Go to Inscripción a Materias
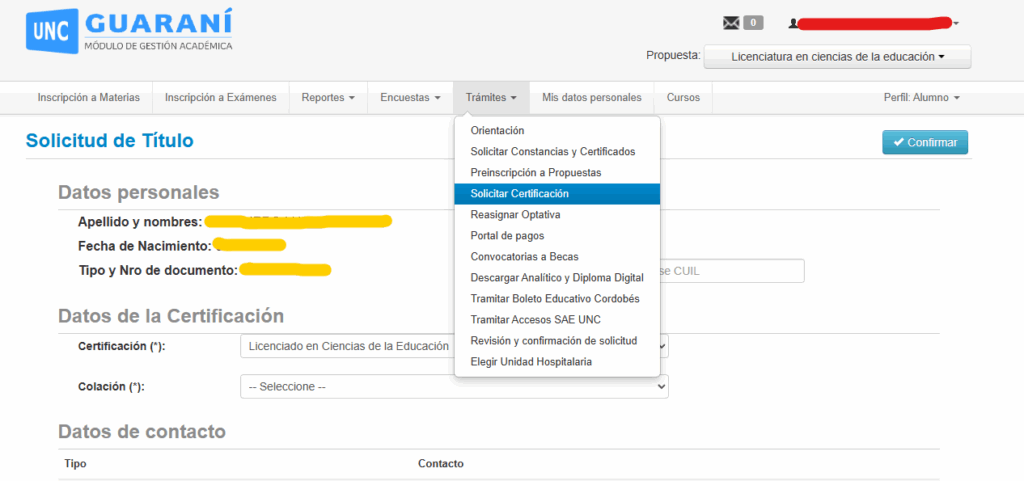The height and width of the screenshot is (481, 1024). pos(88,98)
